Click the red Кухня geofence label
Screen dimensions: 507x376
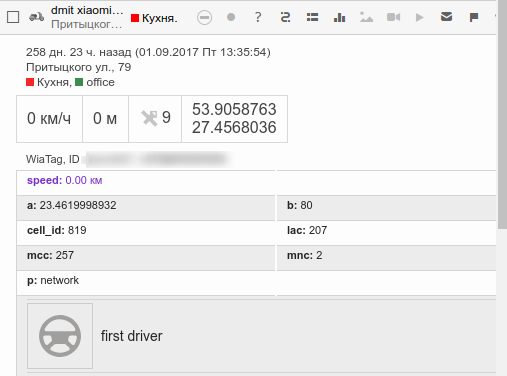154,18
